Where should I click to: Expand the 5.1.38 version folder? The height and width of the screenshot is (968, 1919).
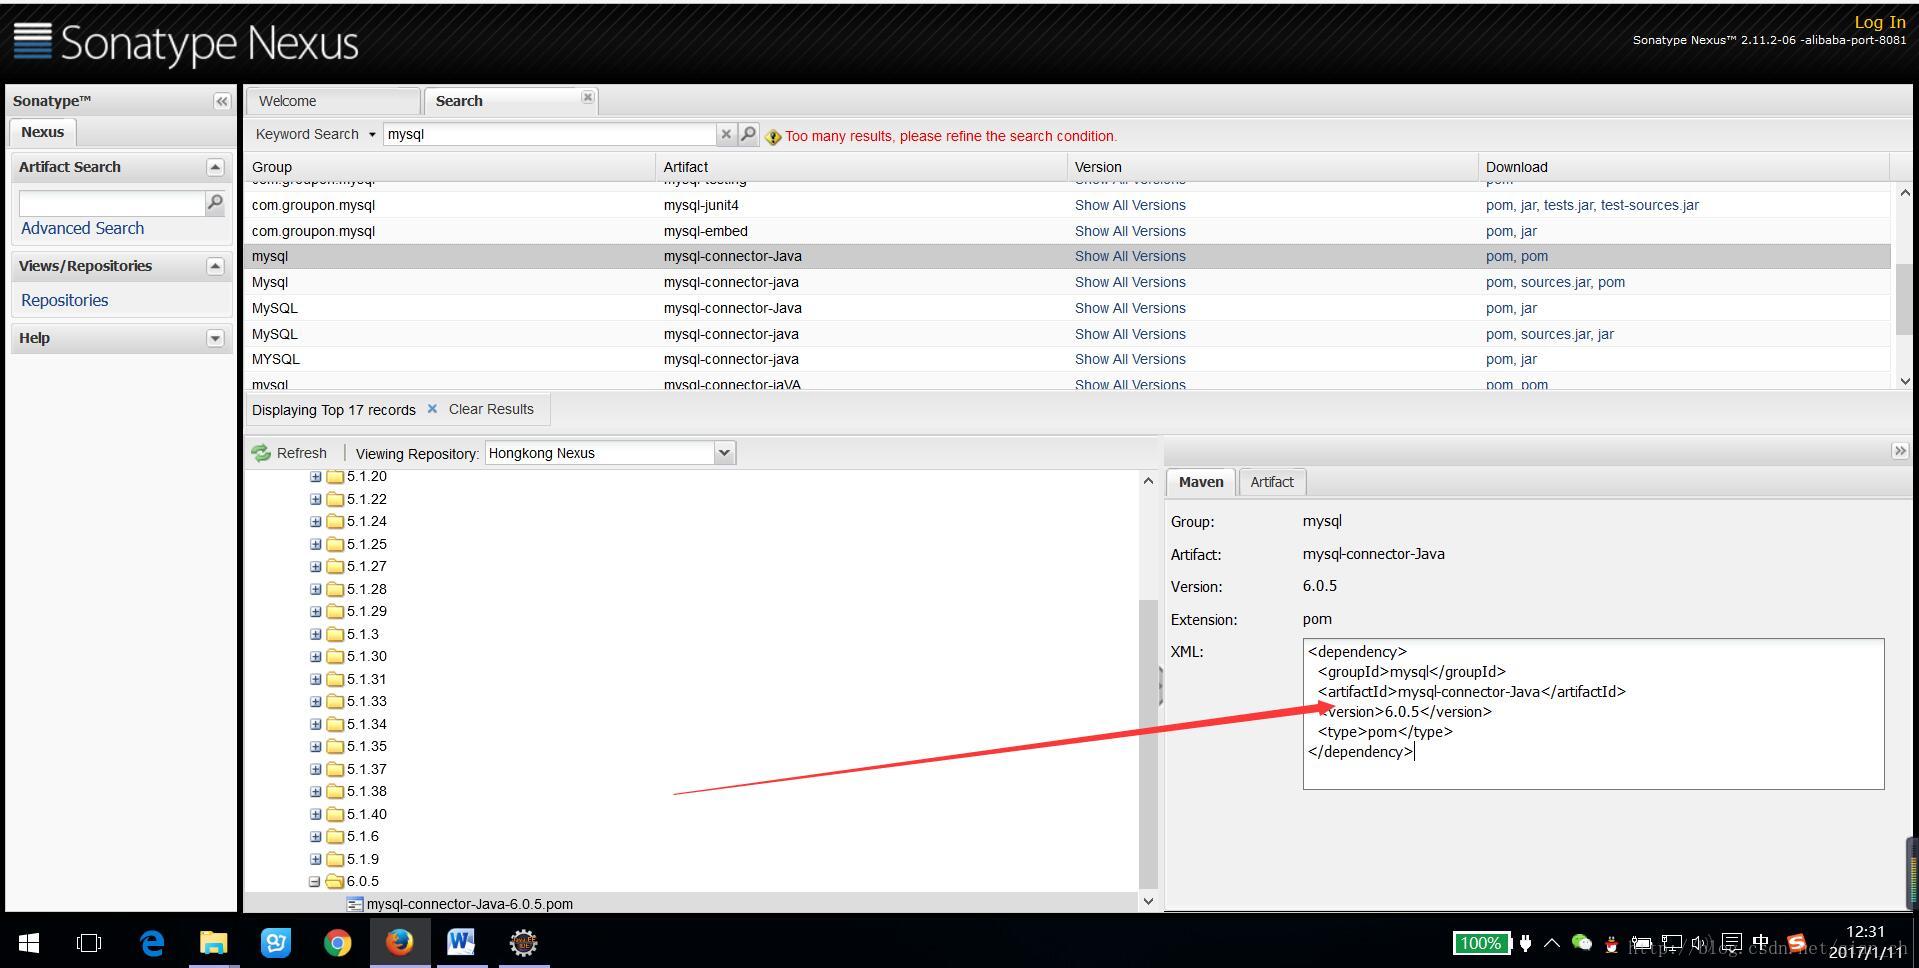[315, 792]
